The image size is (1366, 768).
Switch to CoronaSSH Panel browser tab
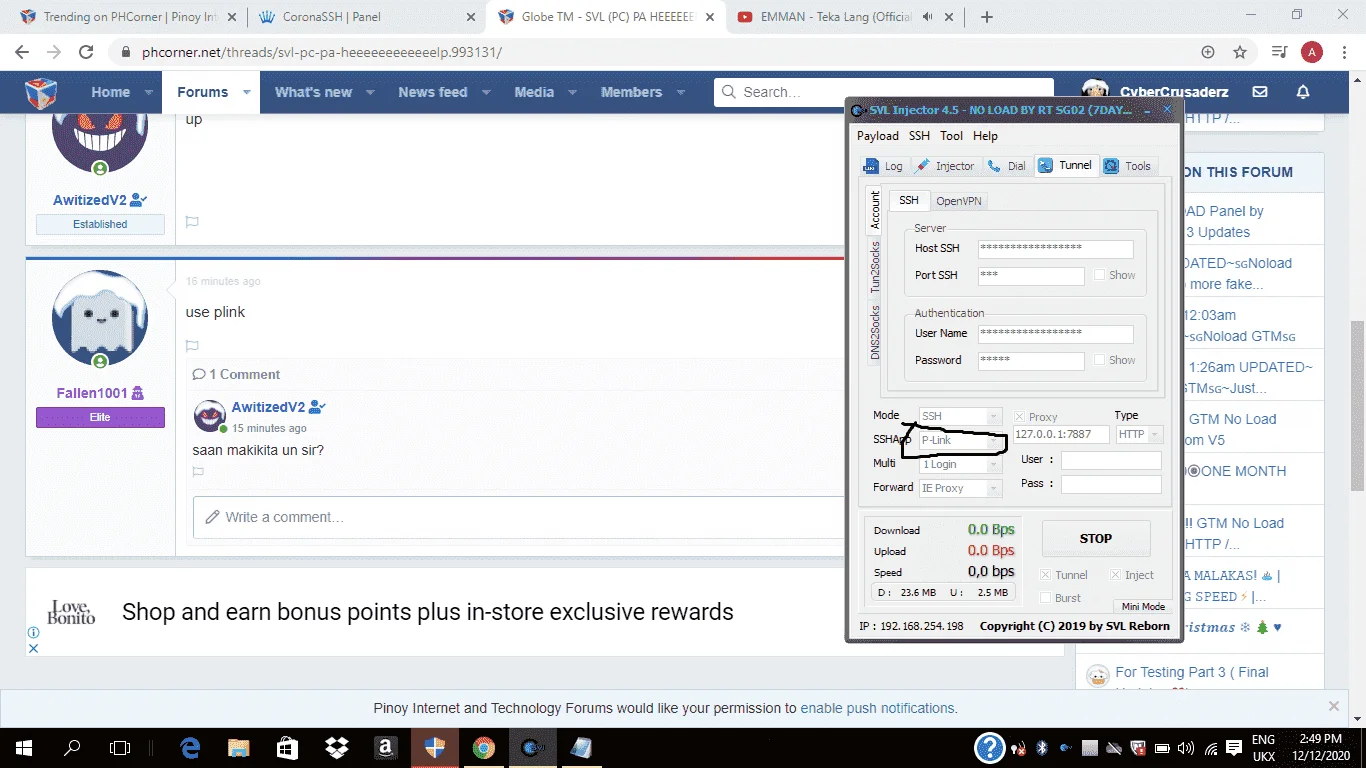[x=367, y=17]
